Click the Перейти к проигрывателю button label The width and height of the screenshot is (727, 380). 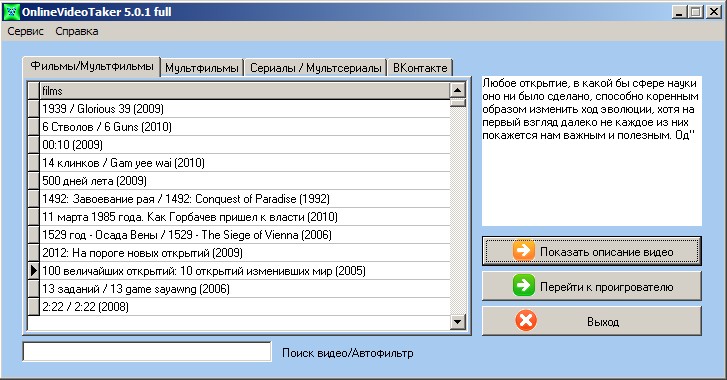[606, 287]
